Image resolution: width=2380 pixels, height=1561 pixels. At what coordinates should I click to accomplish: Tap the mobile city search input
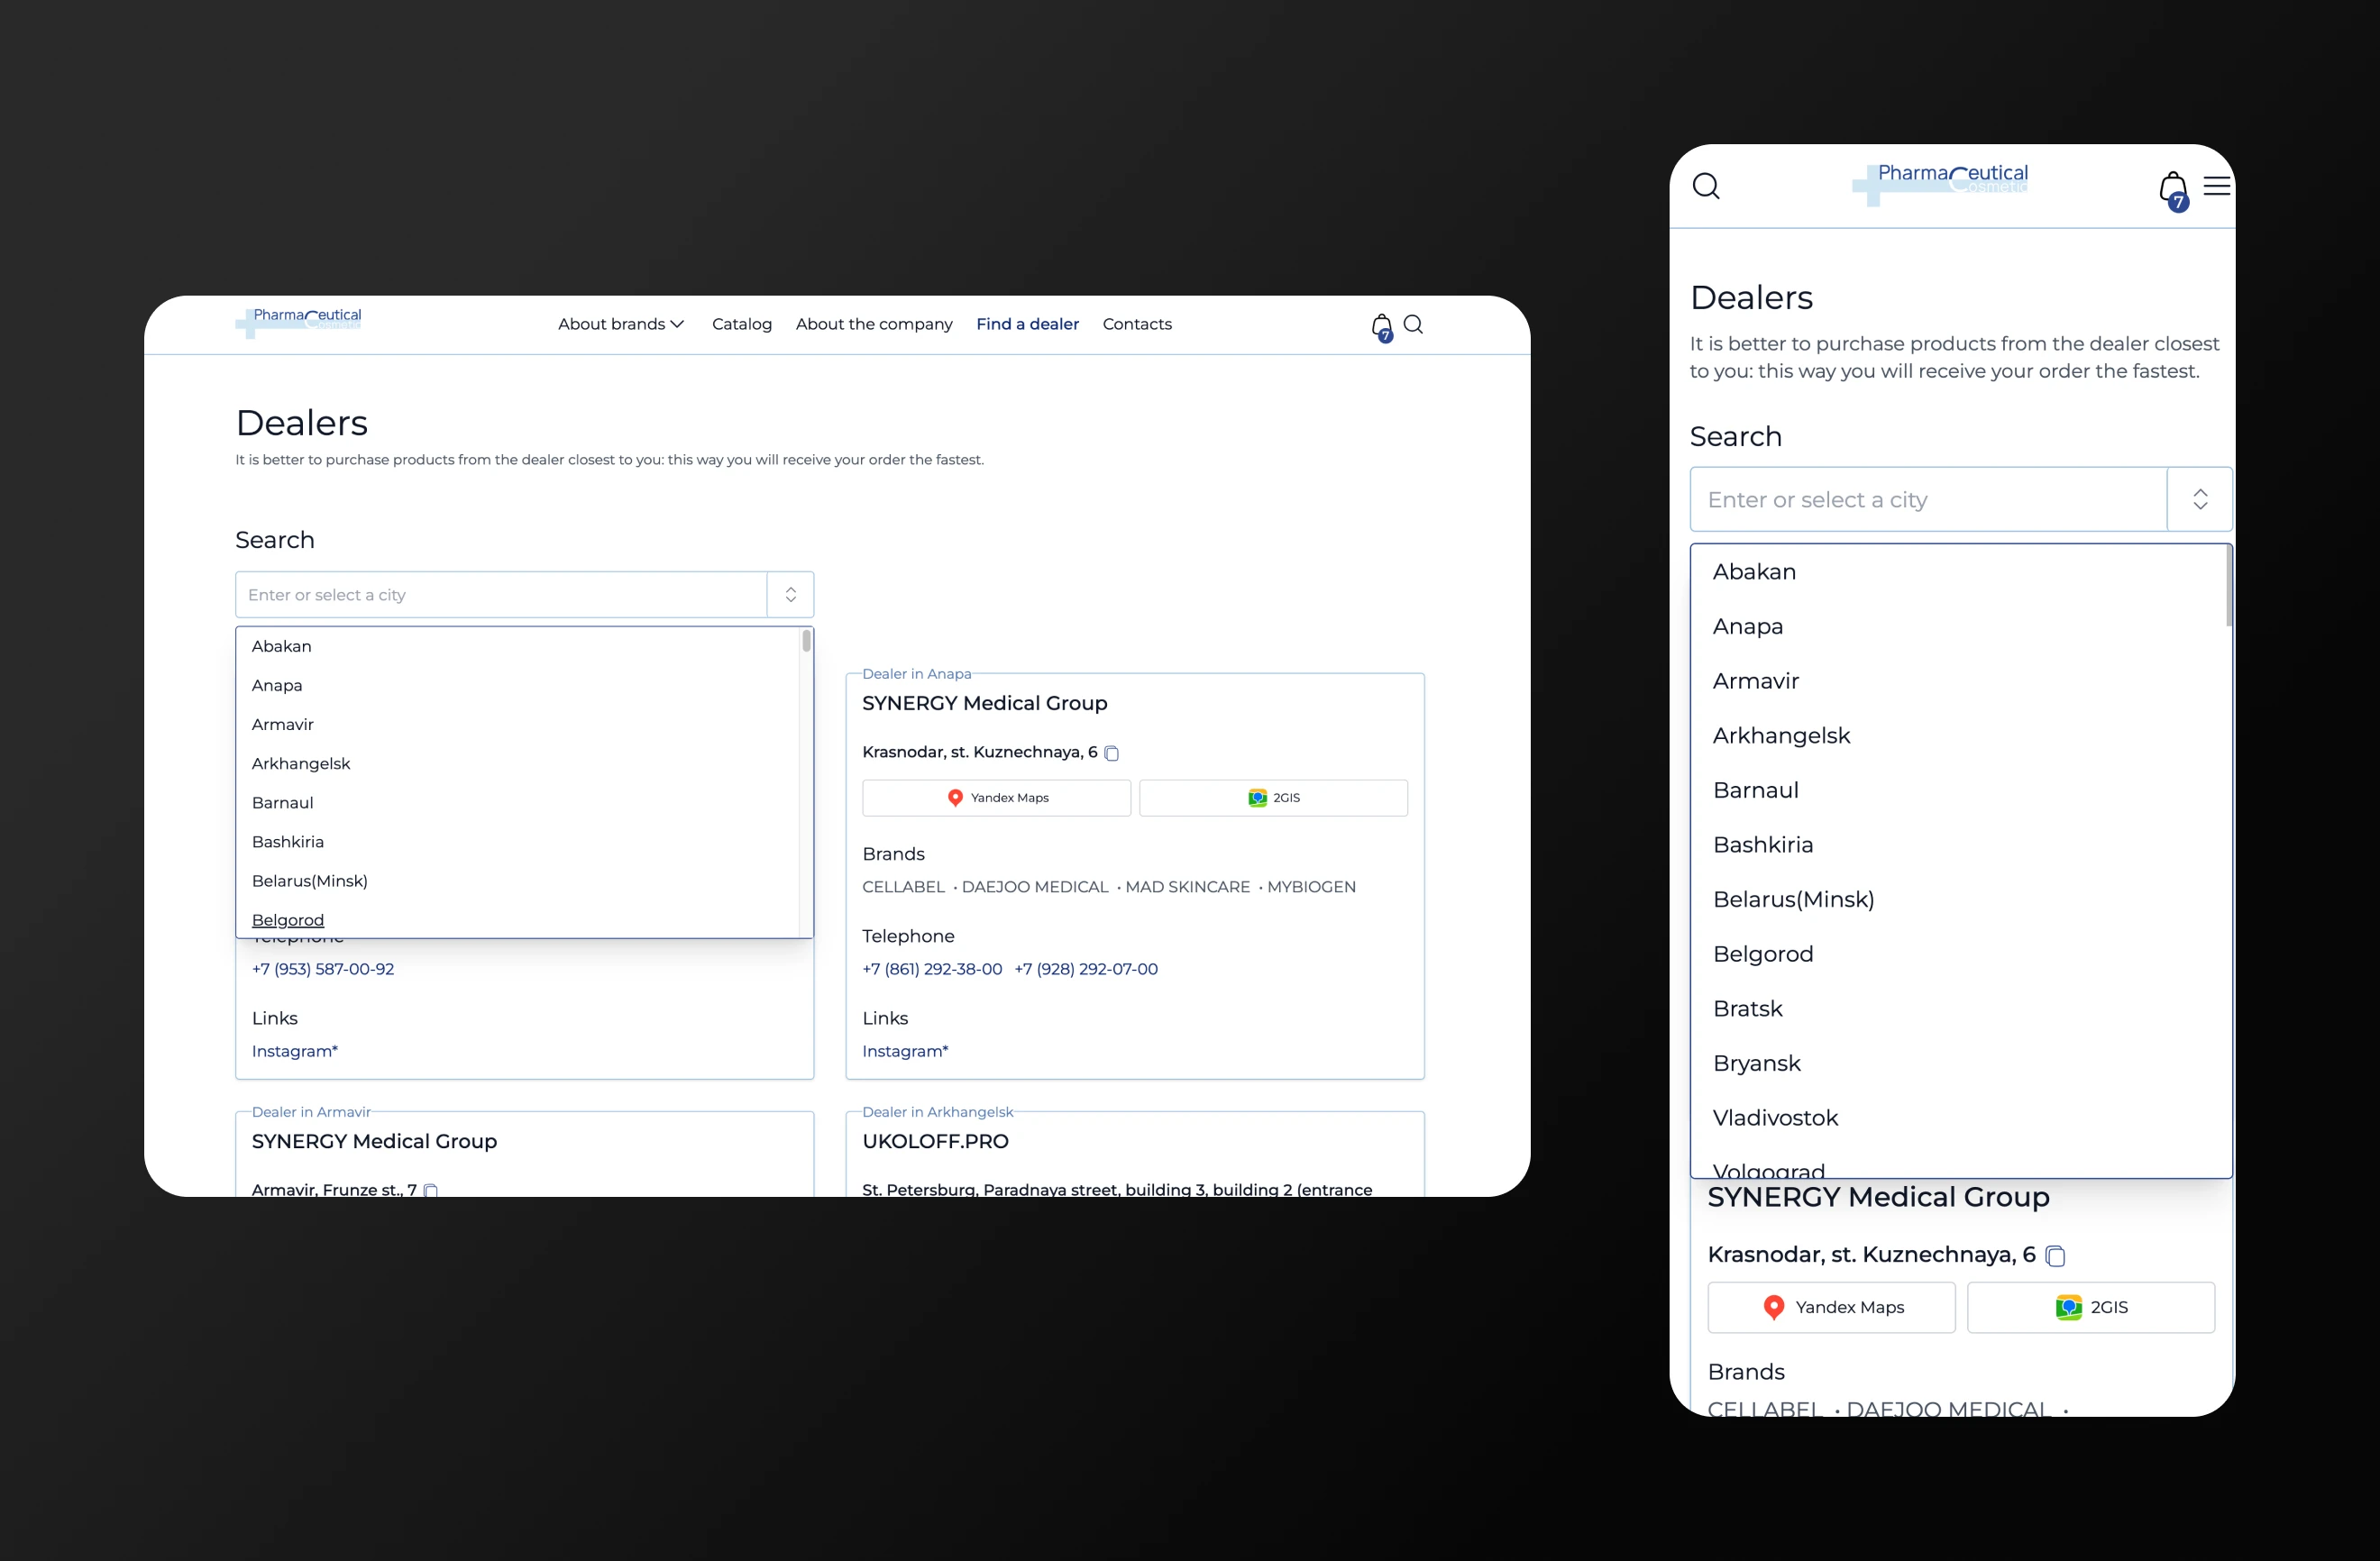1928,499
